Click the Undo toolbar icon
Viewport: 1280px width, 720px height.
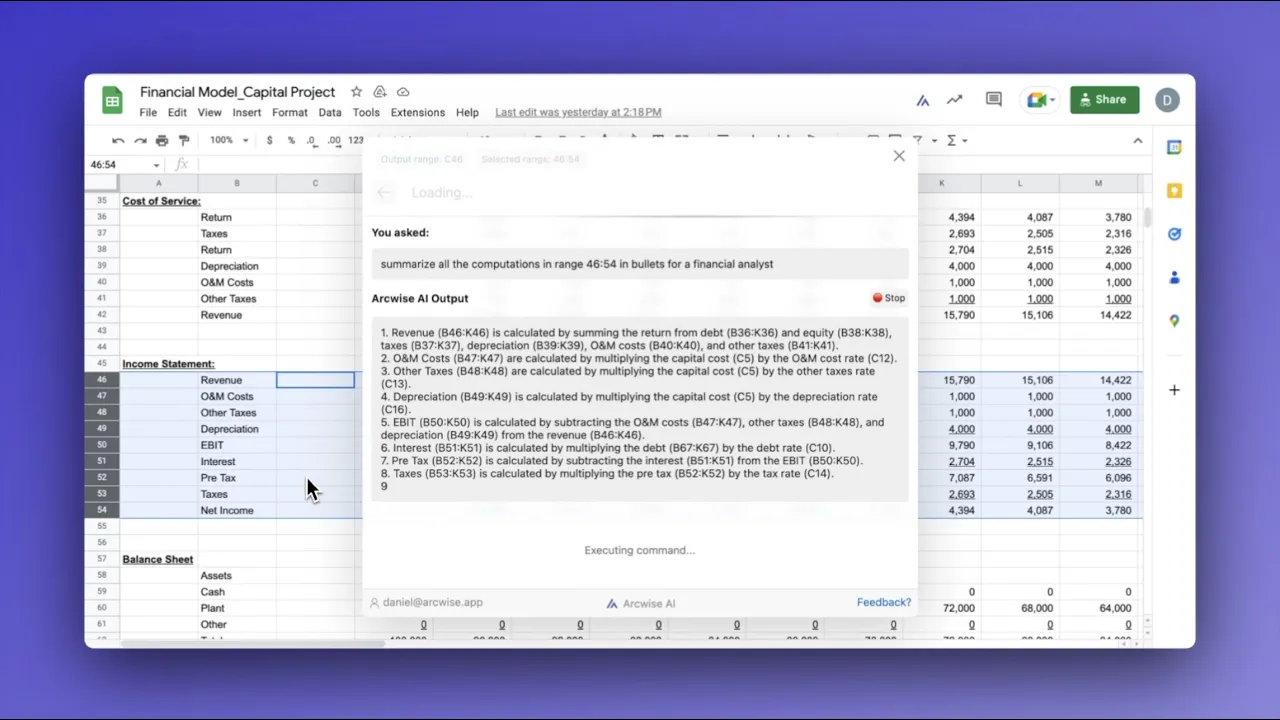tap(118, 140)
